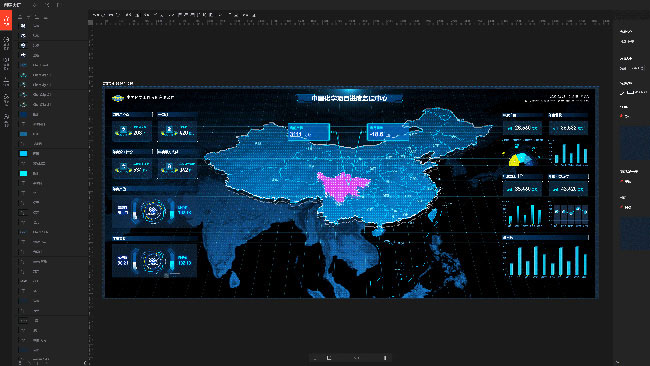Click the lower red icon in the properties panel
The height and width of the screenshot is (366, 650).
tap(621, 207)
